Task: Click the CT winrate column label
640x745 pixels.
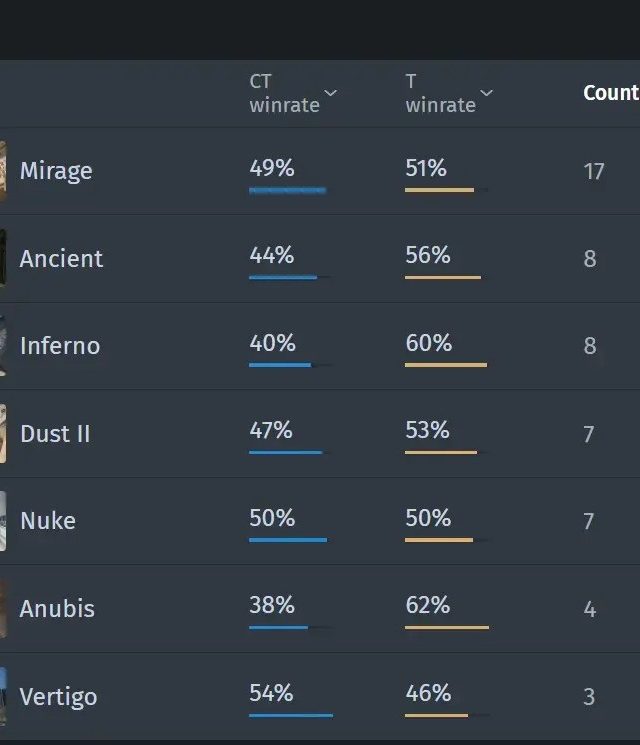Action: [x=284, y=93]
